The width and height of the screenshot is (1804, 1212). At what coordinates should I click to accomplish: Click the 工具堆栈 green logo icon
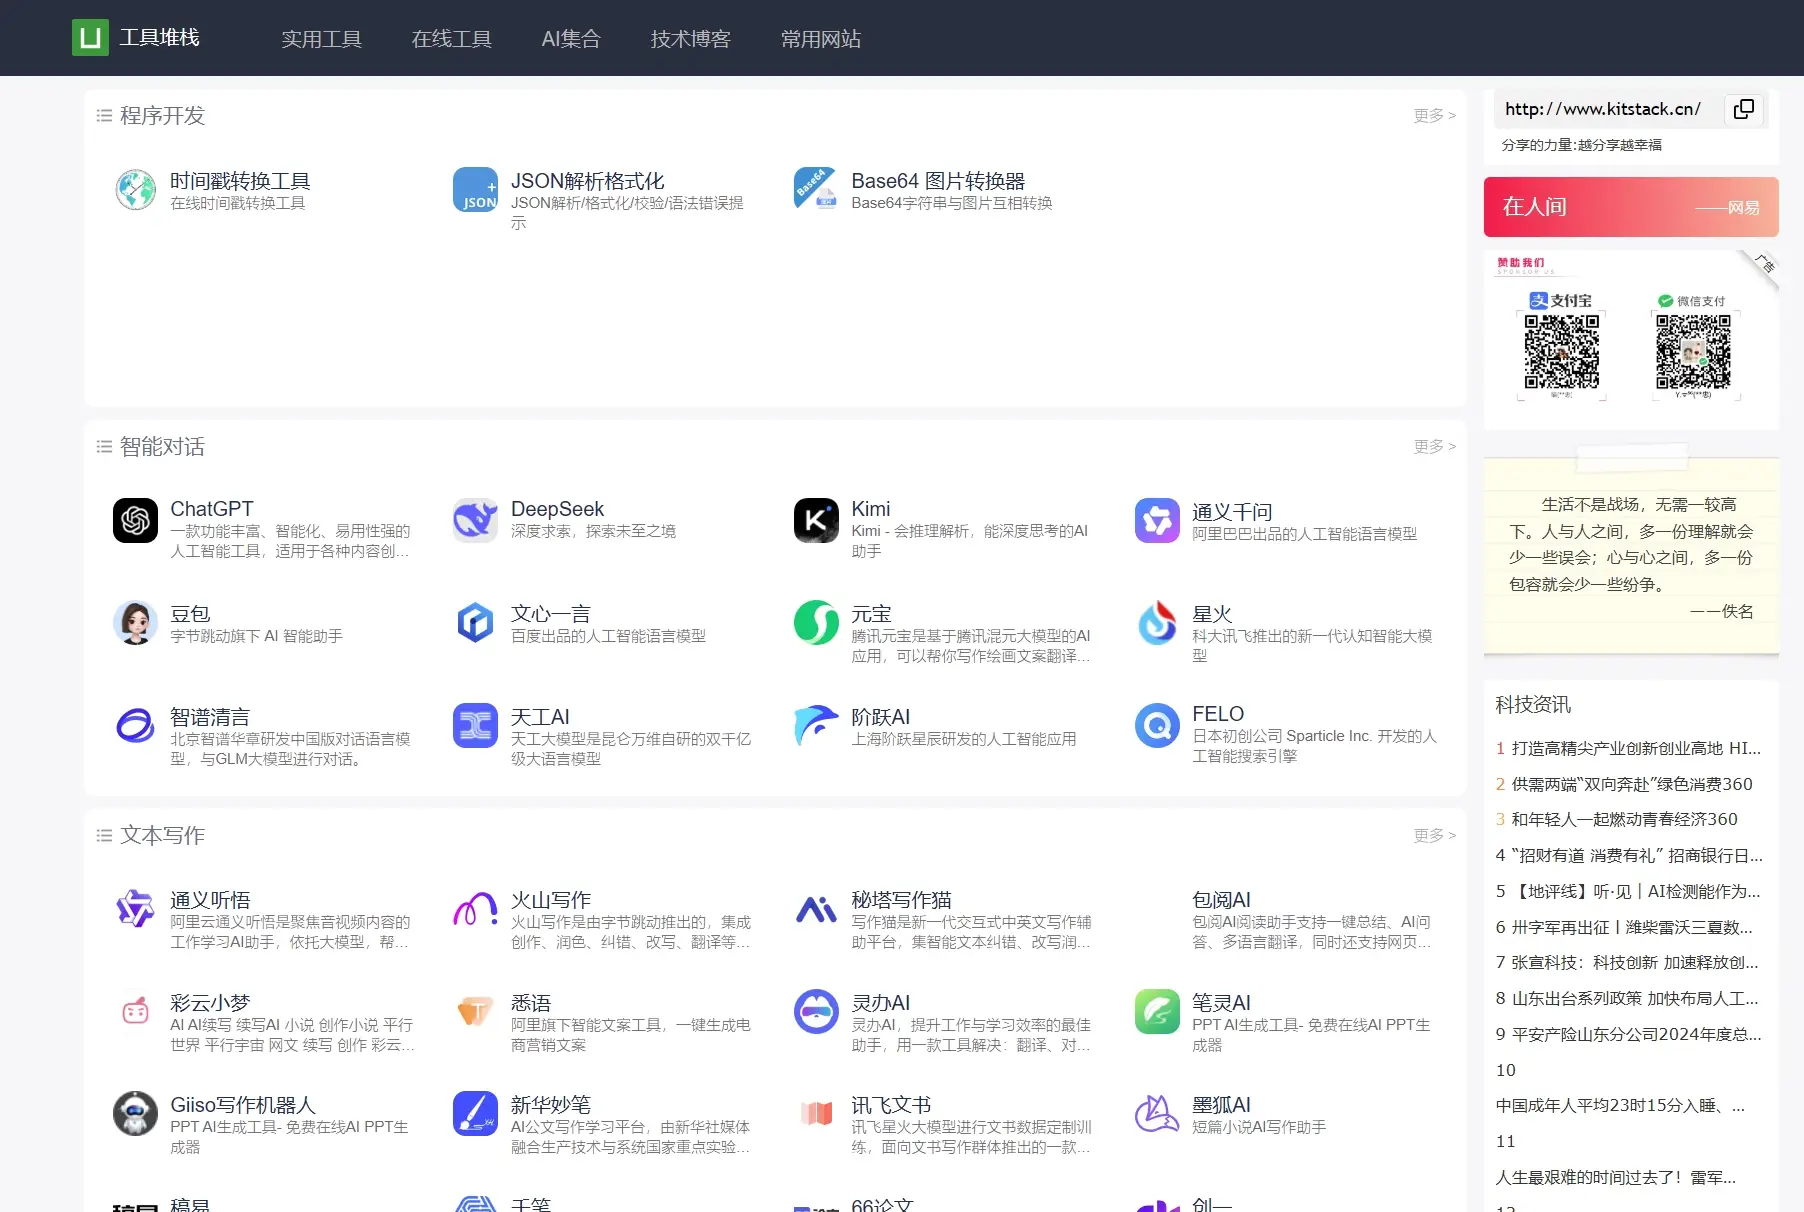coord(90,38)
